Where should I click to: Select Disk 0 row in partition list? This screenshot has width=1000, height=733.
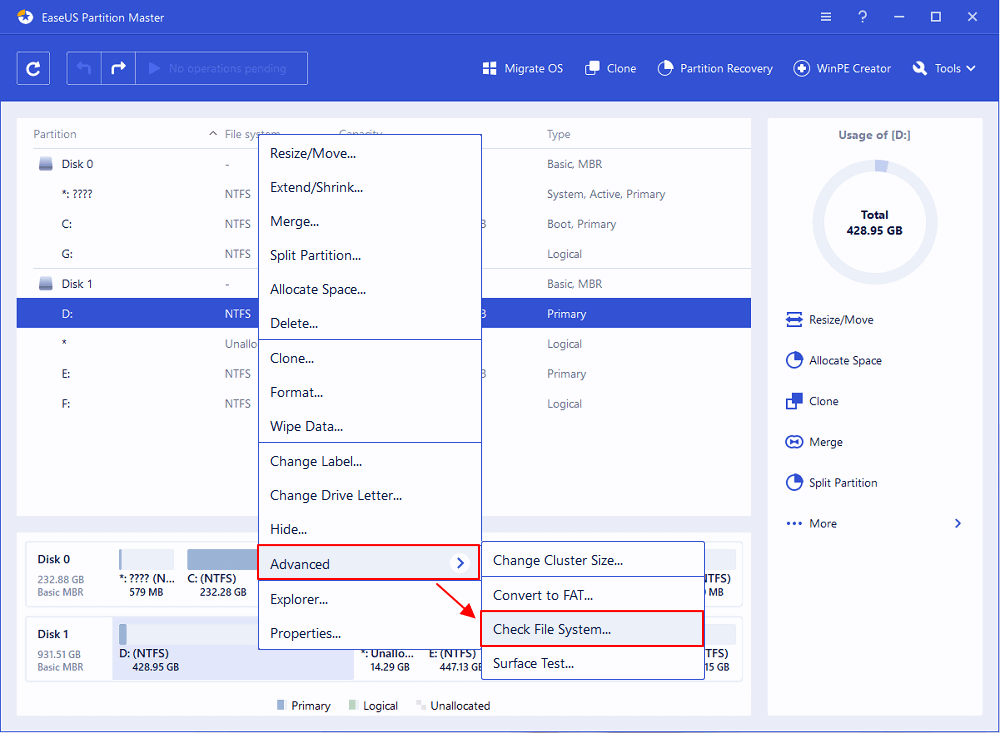[x=383, y=164]
